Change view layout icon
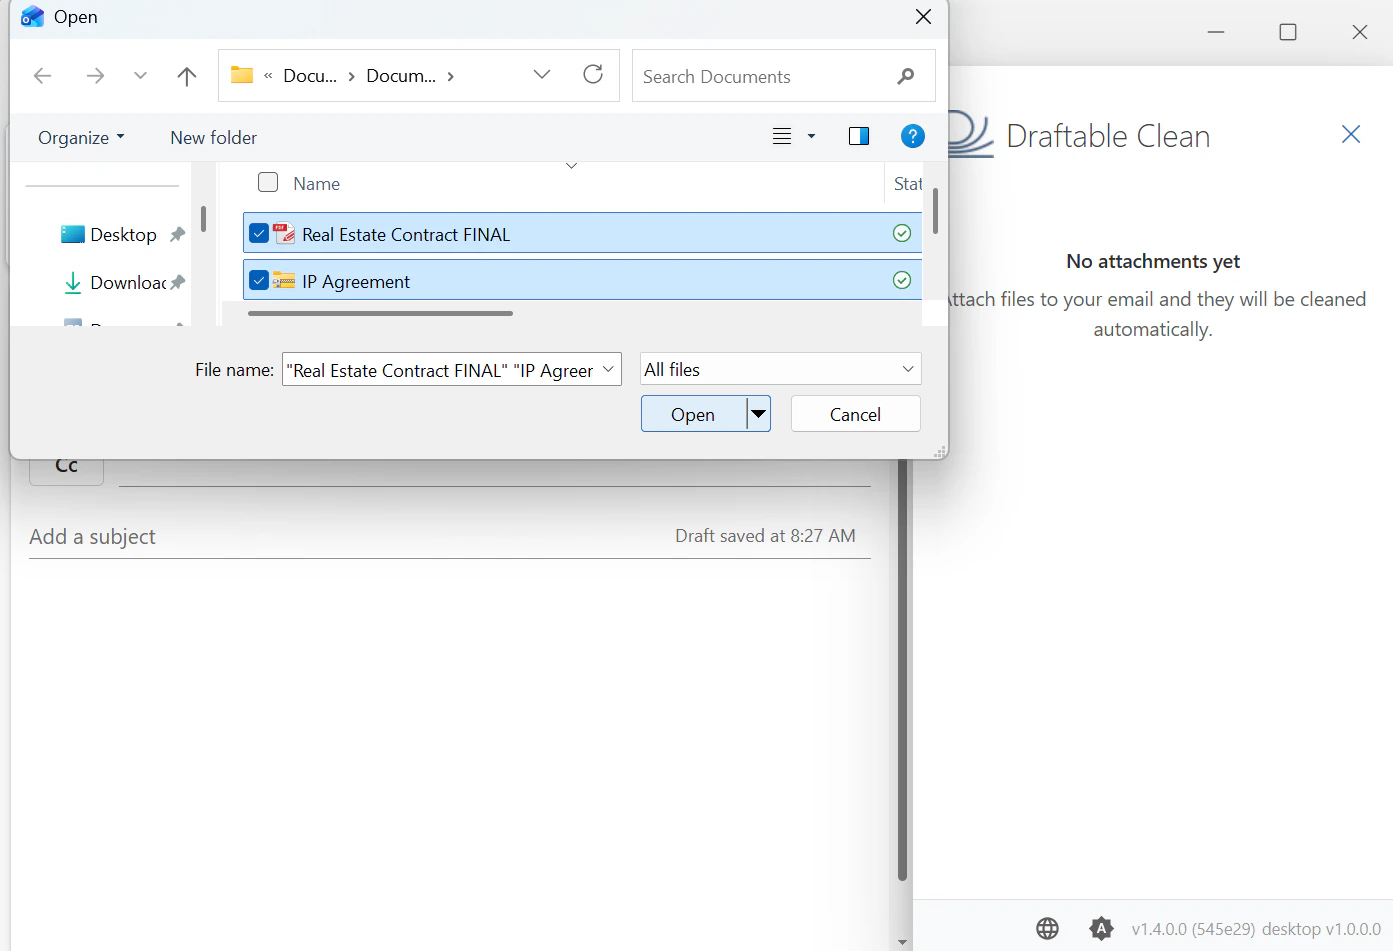 (782, 137)
